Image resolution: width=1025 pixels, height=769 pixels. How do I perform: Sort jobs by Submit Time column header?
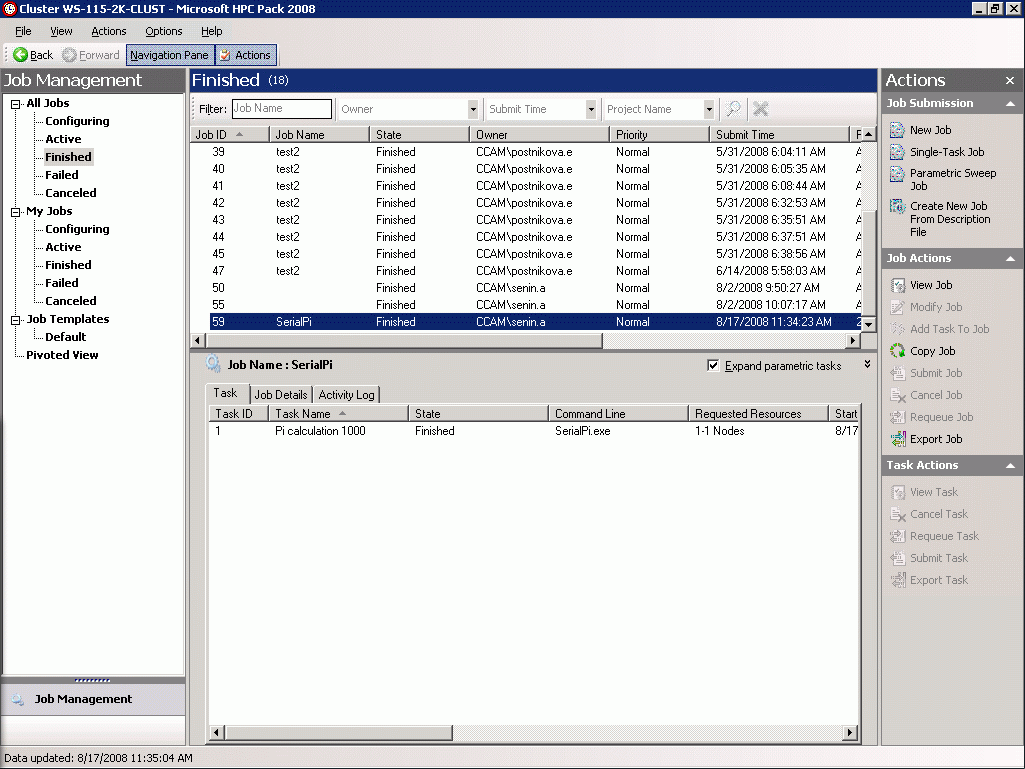tap(779, 135)
